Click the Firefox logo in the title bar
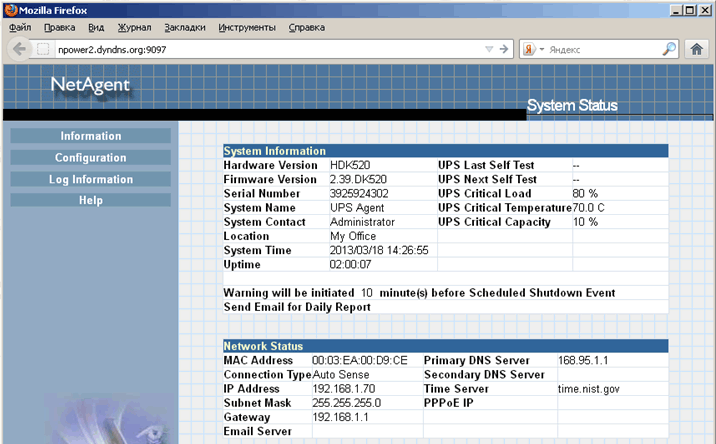Image resolution: width=716 pixels, height=444 pixels. 11,10
